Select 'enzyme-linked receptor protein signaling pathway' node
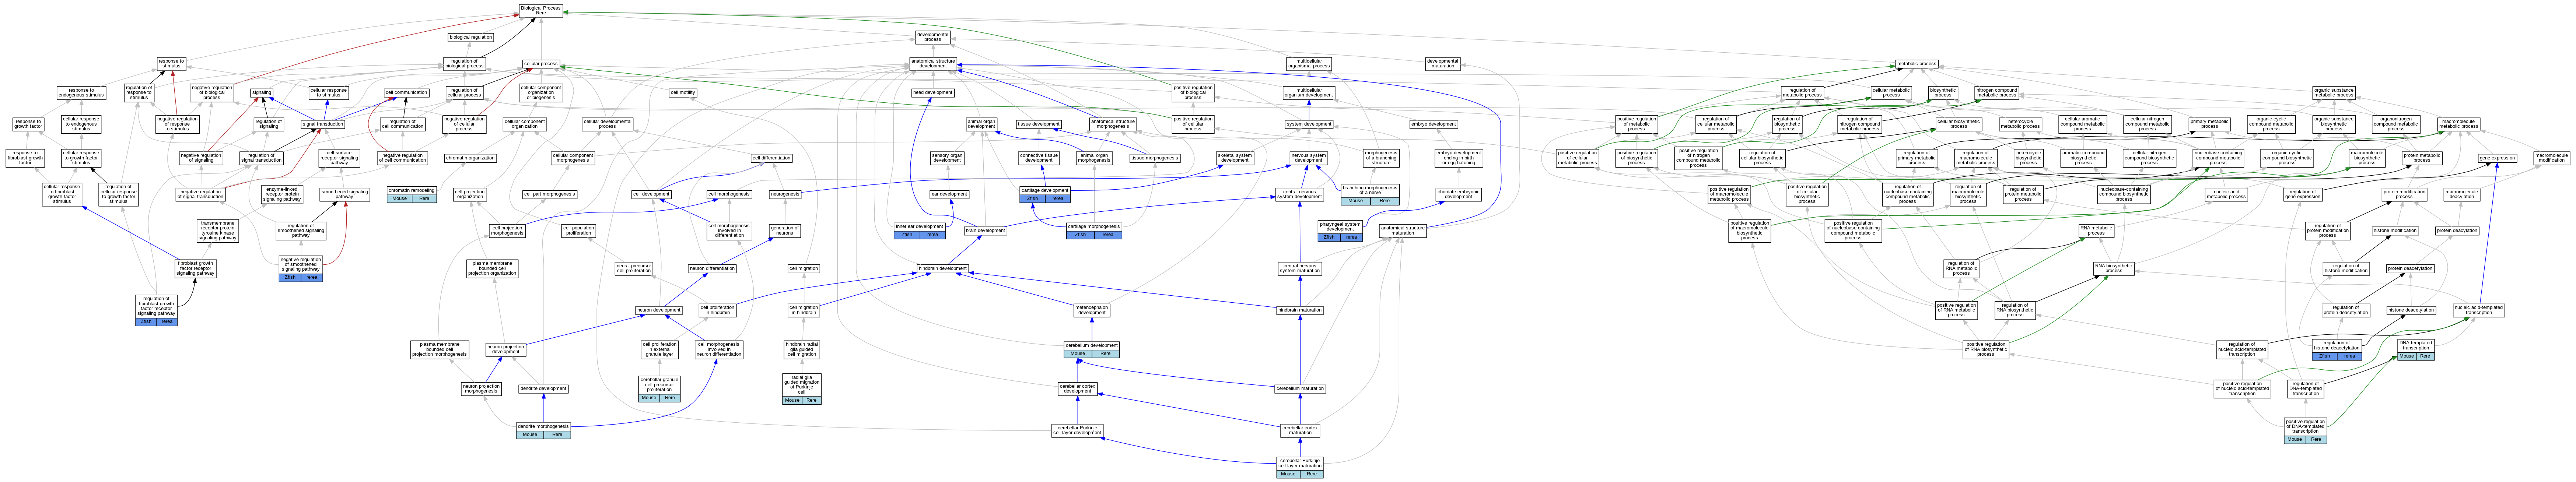 [282, 194]
